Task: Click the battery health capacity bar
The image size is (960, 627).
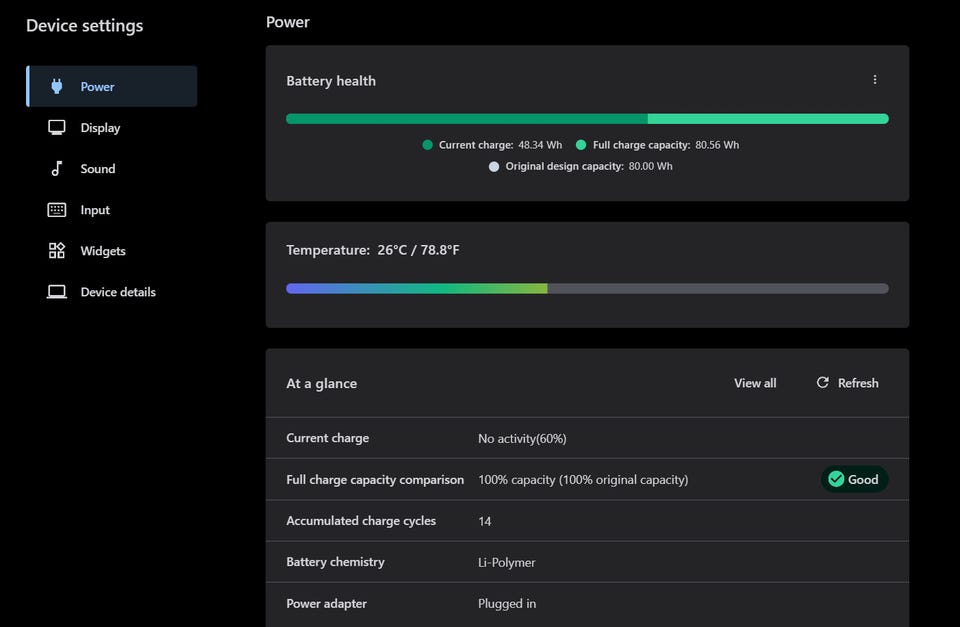Action: point(587,119)
